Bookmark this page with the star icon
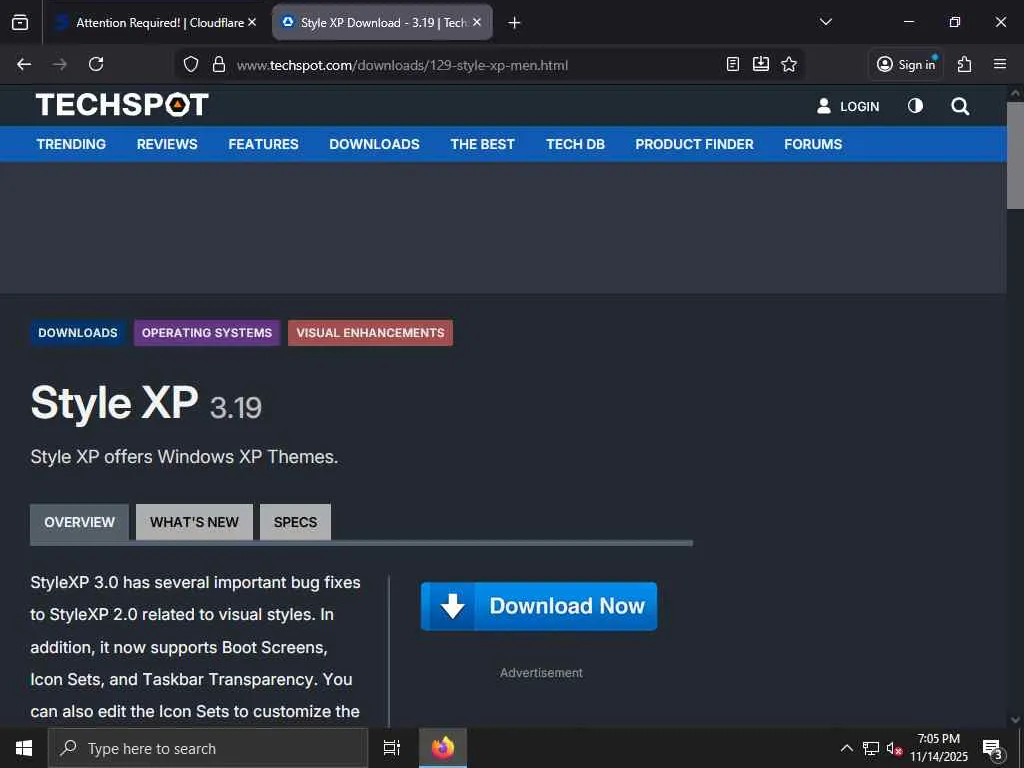Viewport: 1024px width, 768px height. 789,64
